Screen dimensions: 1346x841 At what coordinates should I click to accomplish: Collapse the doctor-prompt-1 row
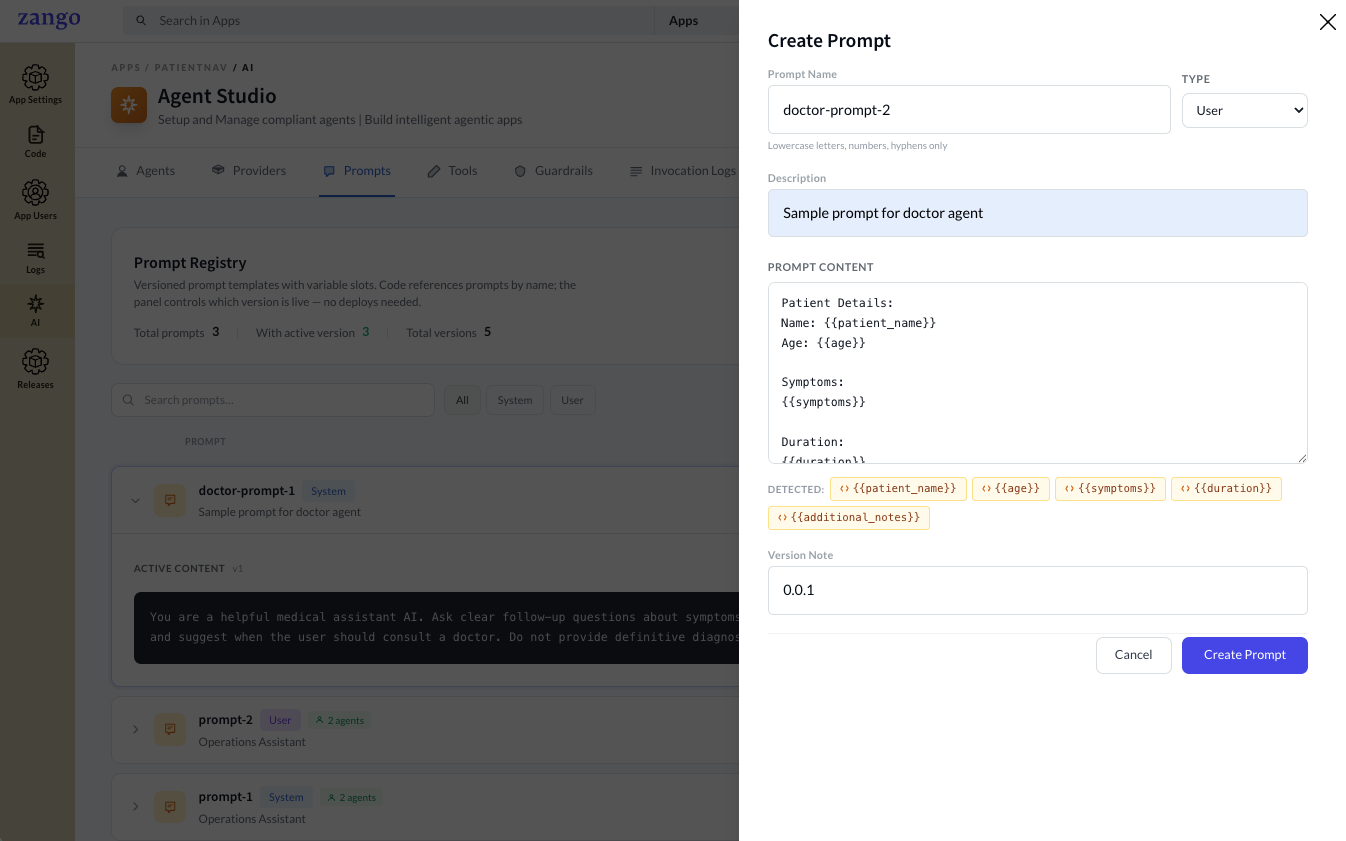tap(136, 501)
